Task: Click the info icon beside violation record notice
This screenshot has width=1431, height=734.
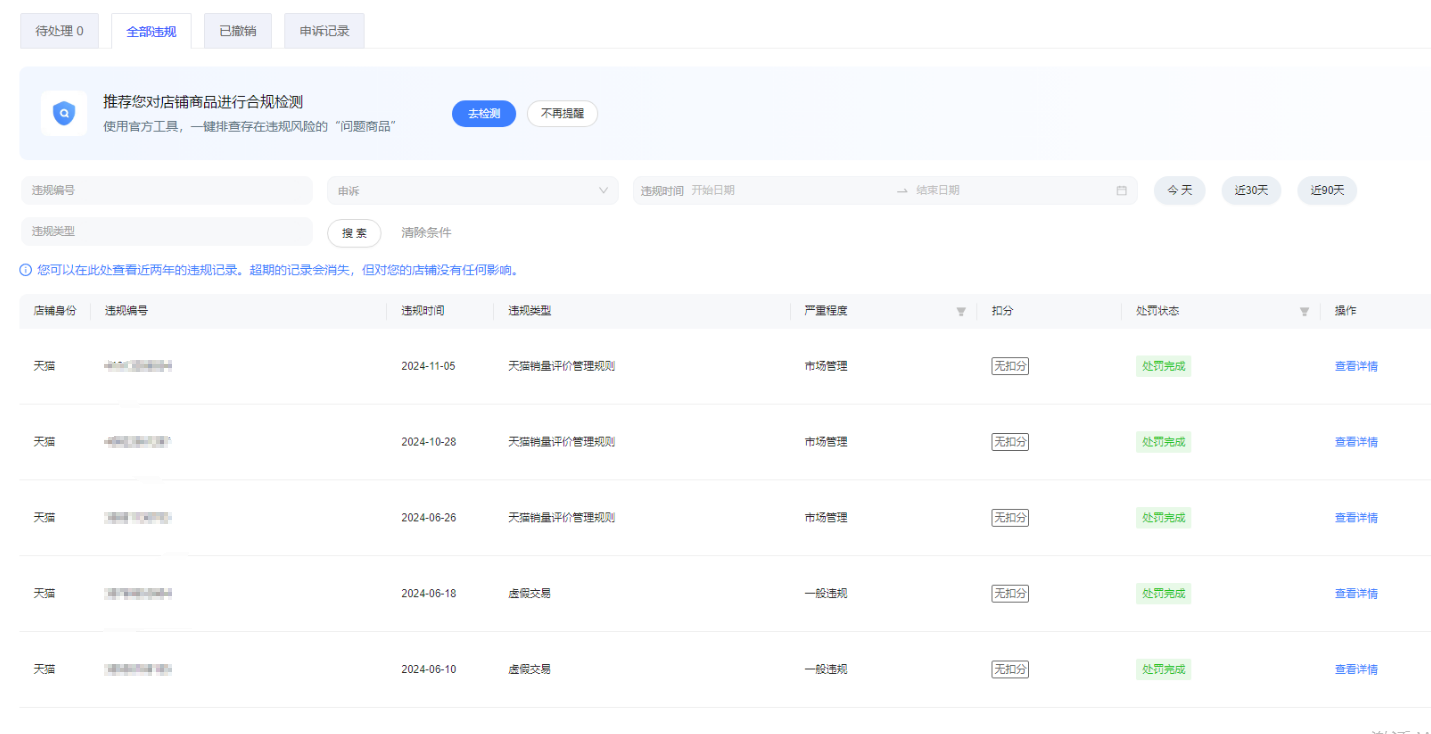Action: click(x=26, y=270)
